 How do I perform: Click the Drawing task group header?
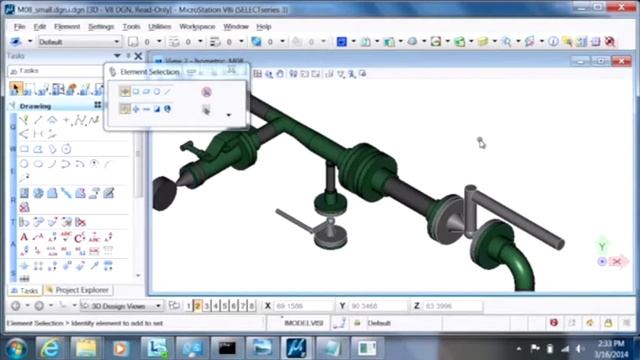pyautogui.click(x=55, y=106)
